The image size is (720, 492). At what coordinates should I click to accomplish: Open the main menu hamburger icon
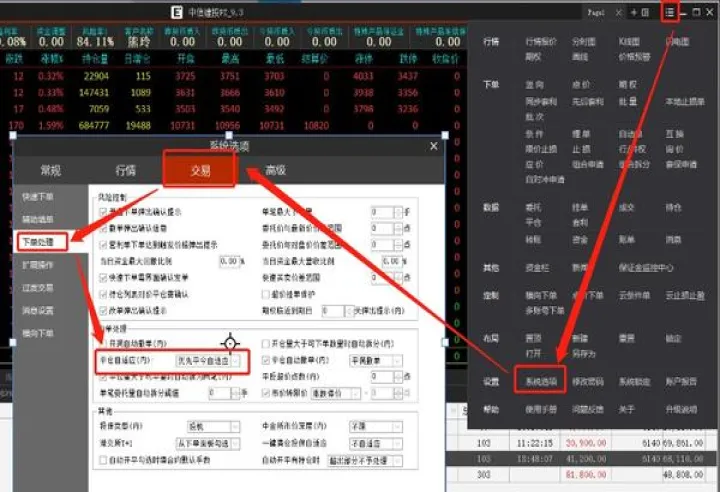(x=669, y=12)
